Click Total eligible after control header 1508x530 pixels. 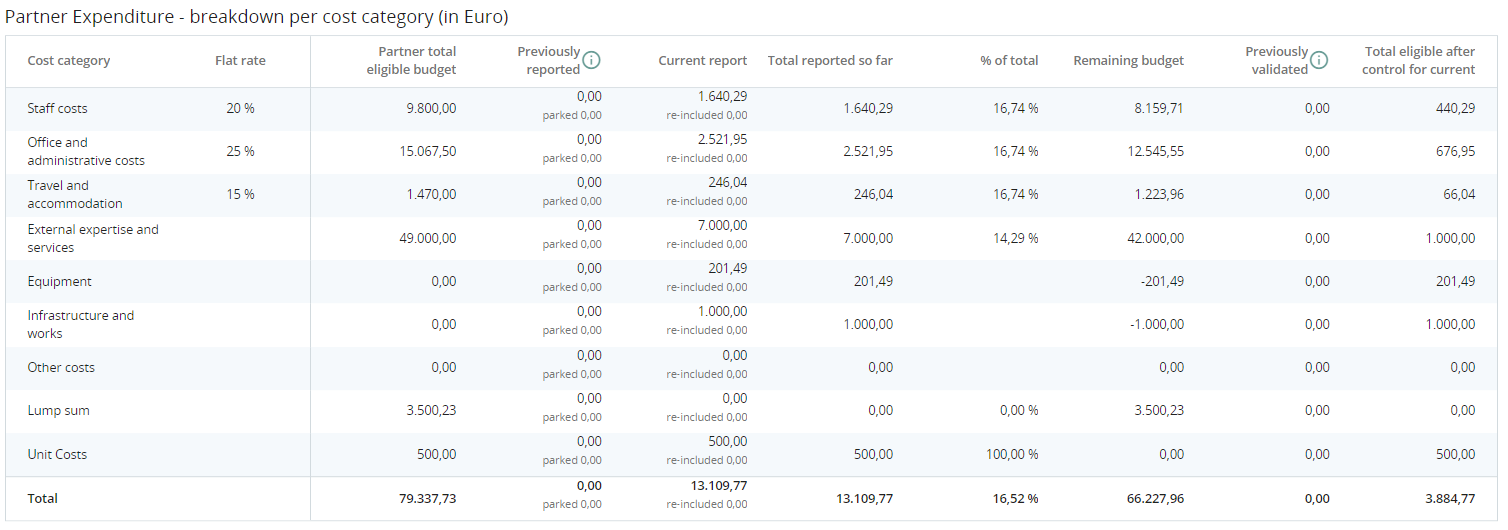(x=1418, y=61)
